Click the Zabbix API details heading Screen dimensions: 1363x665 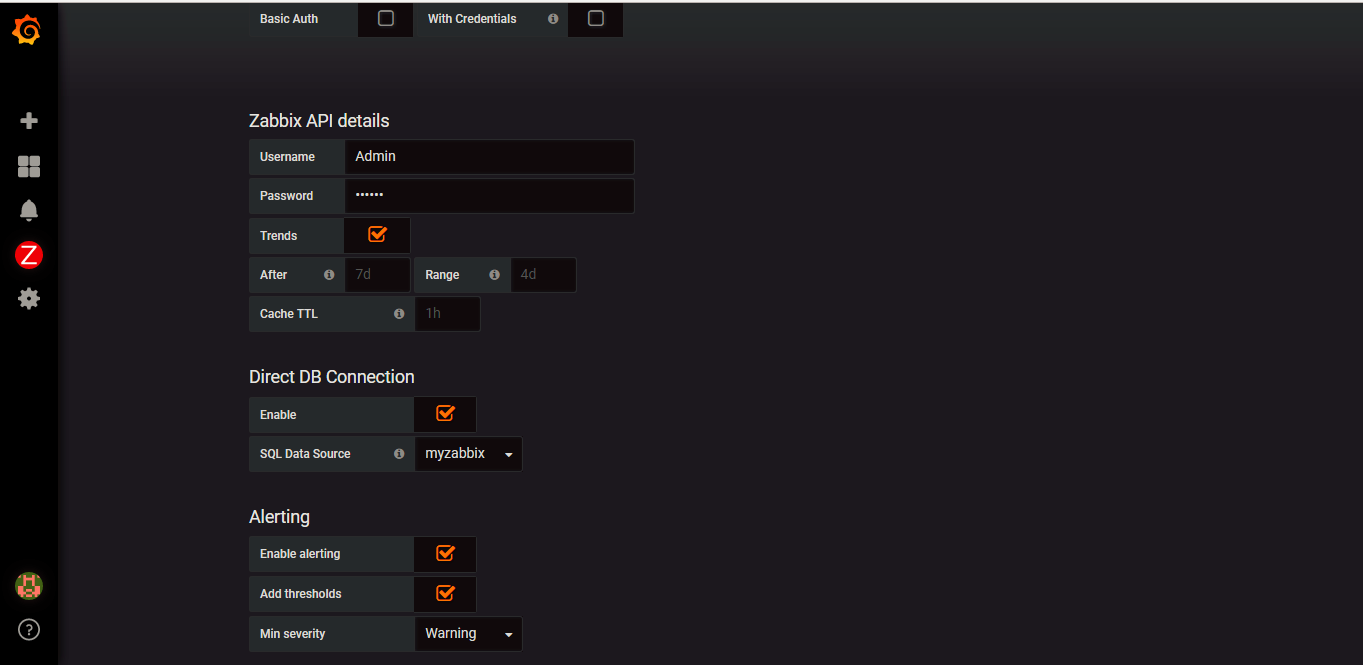[x=319, y=121]
